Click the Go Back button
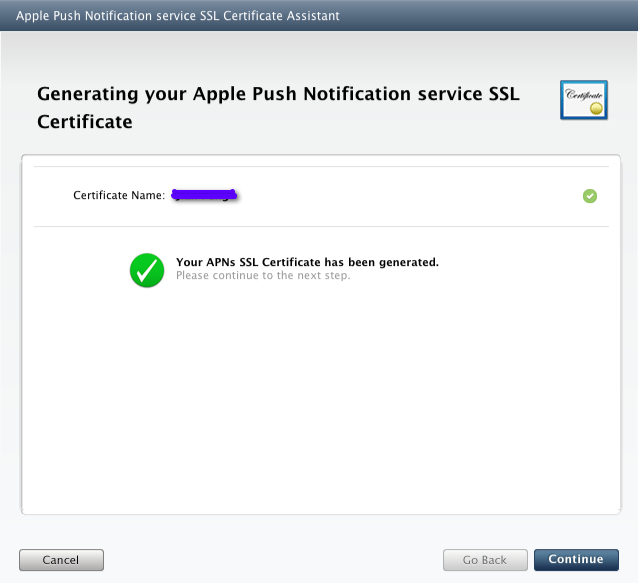This screenshot has width=638, height=583. [x=484, y=560]
